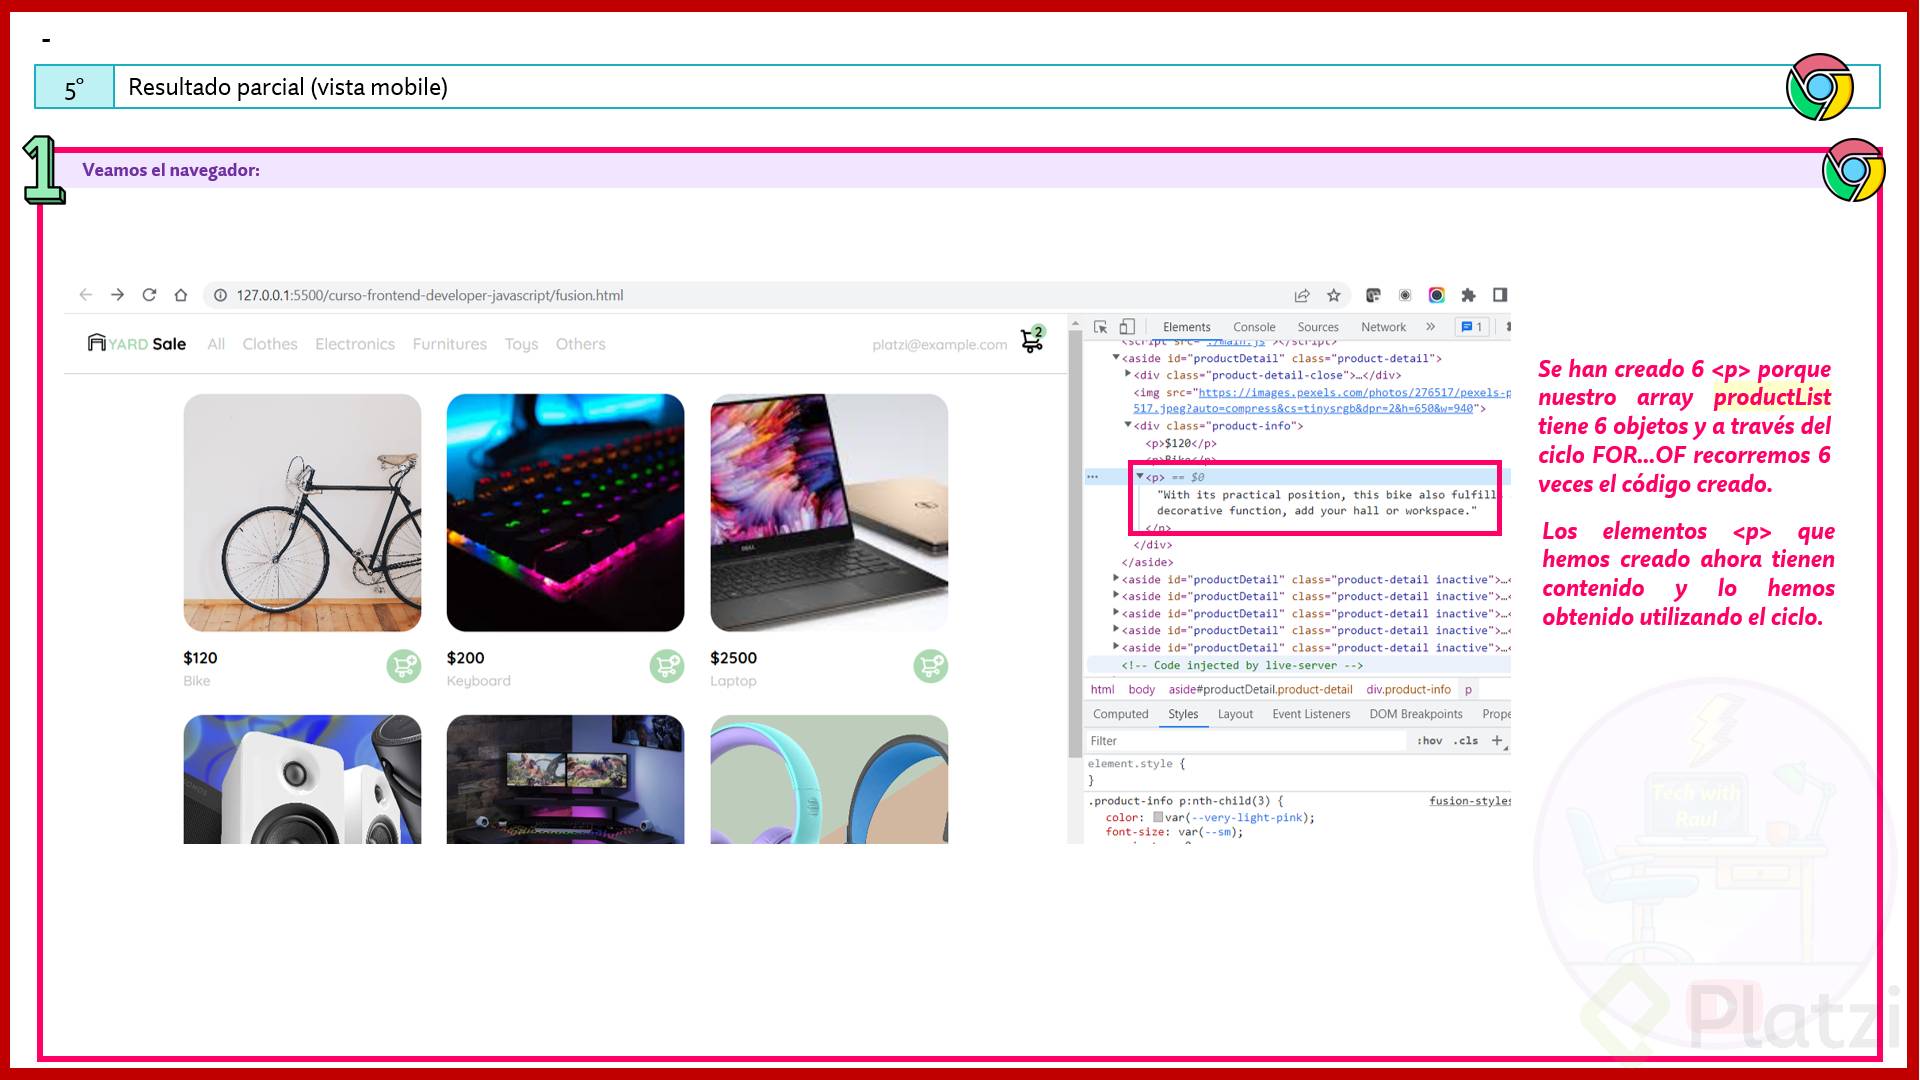Open the headphones product image
Image resolution: width=1920 pixels, height=1080 pixels.
829,779
